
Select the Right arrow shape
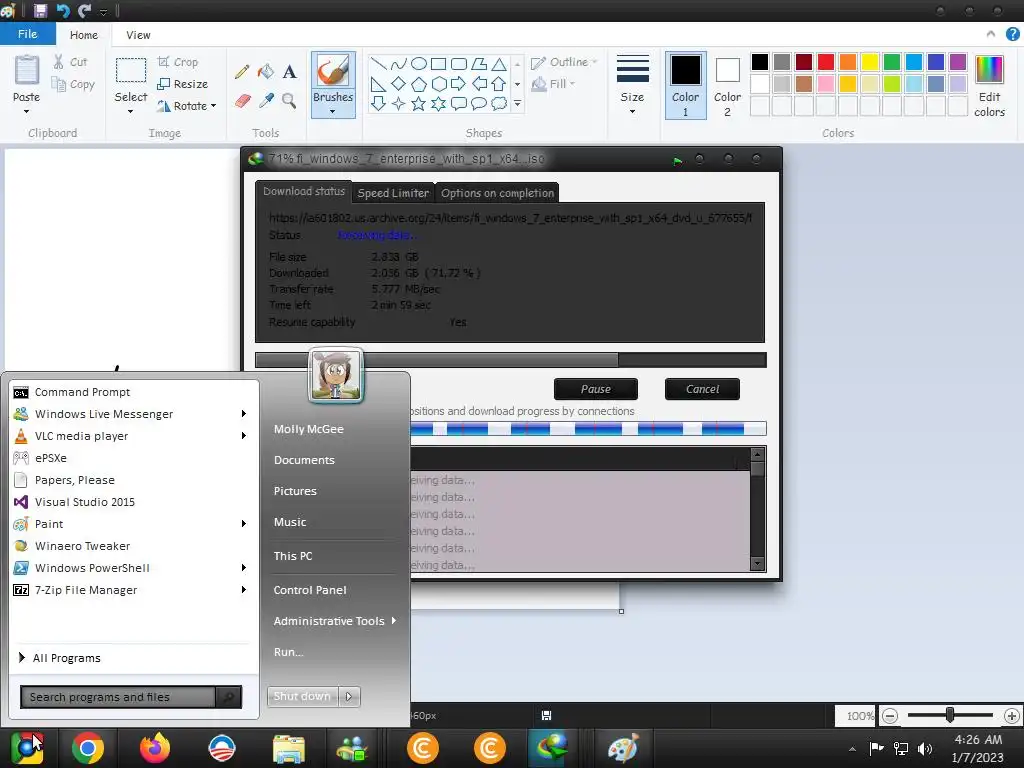458,84
